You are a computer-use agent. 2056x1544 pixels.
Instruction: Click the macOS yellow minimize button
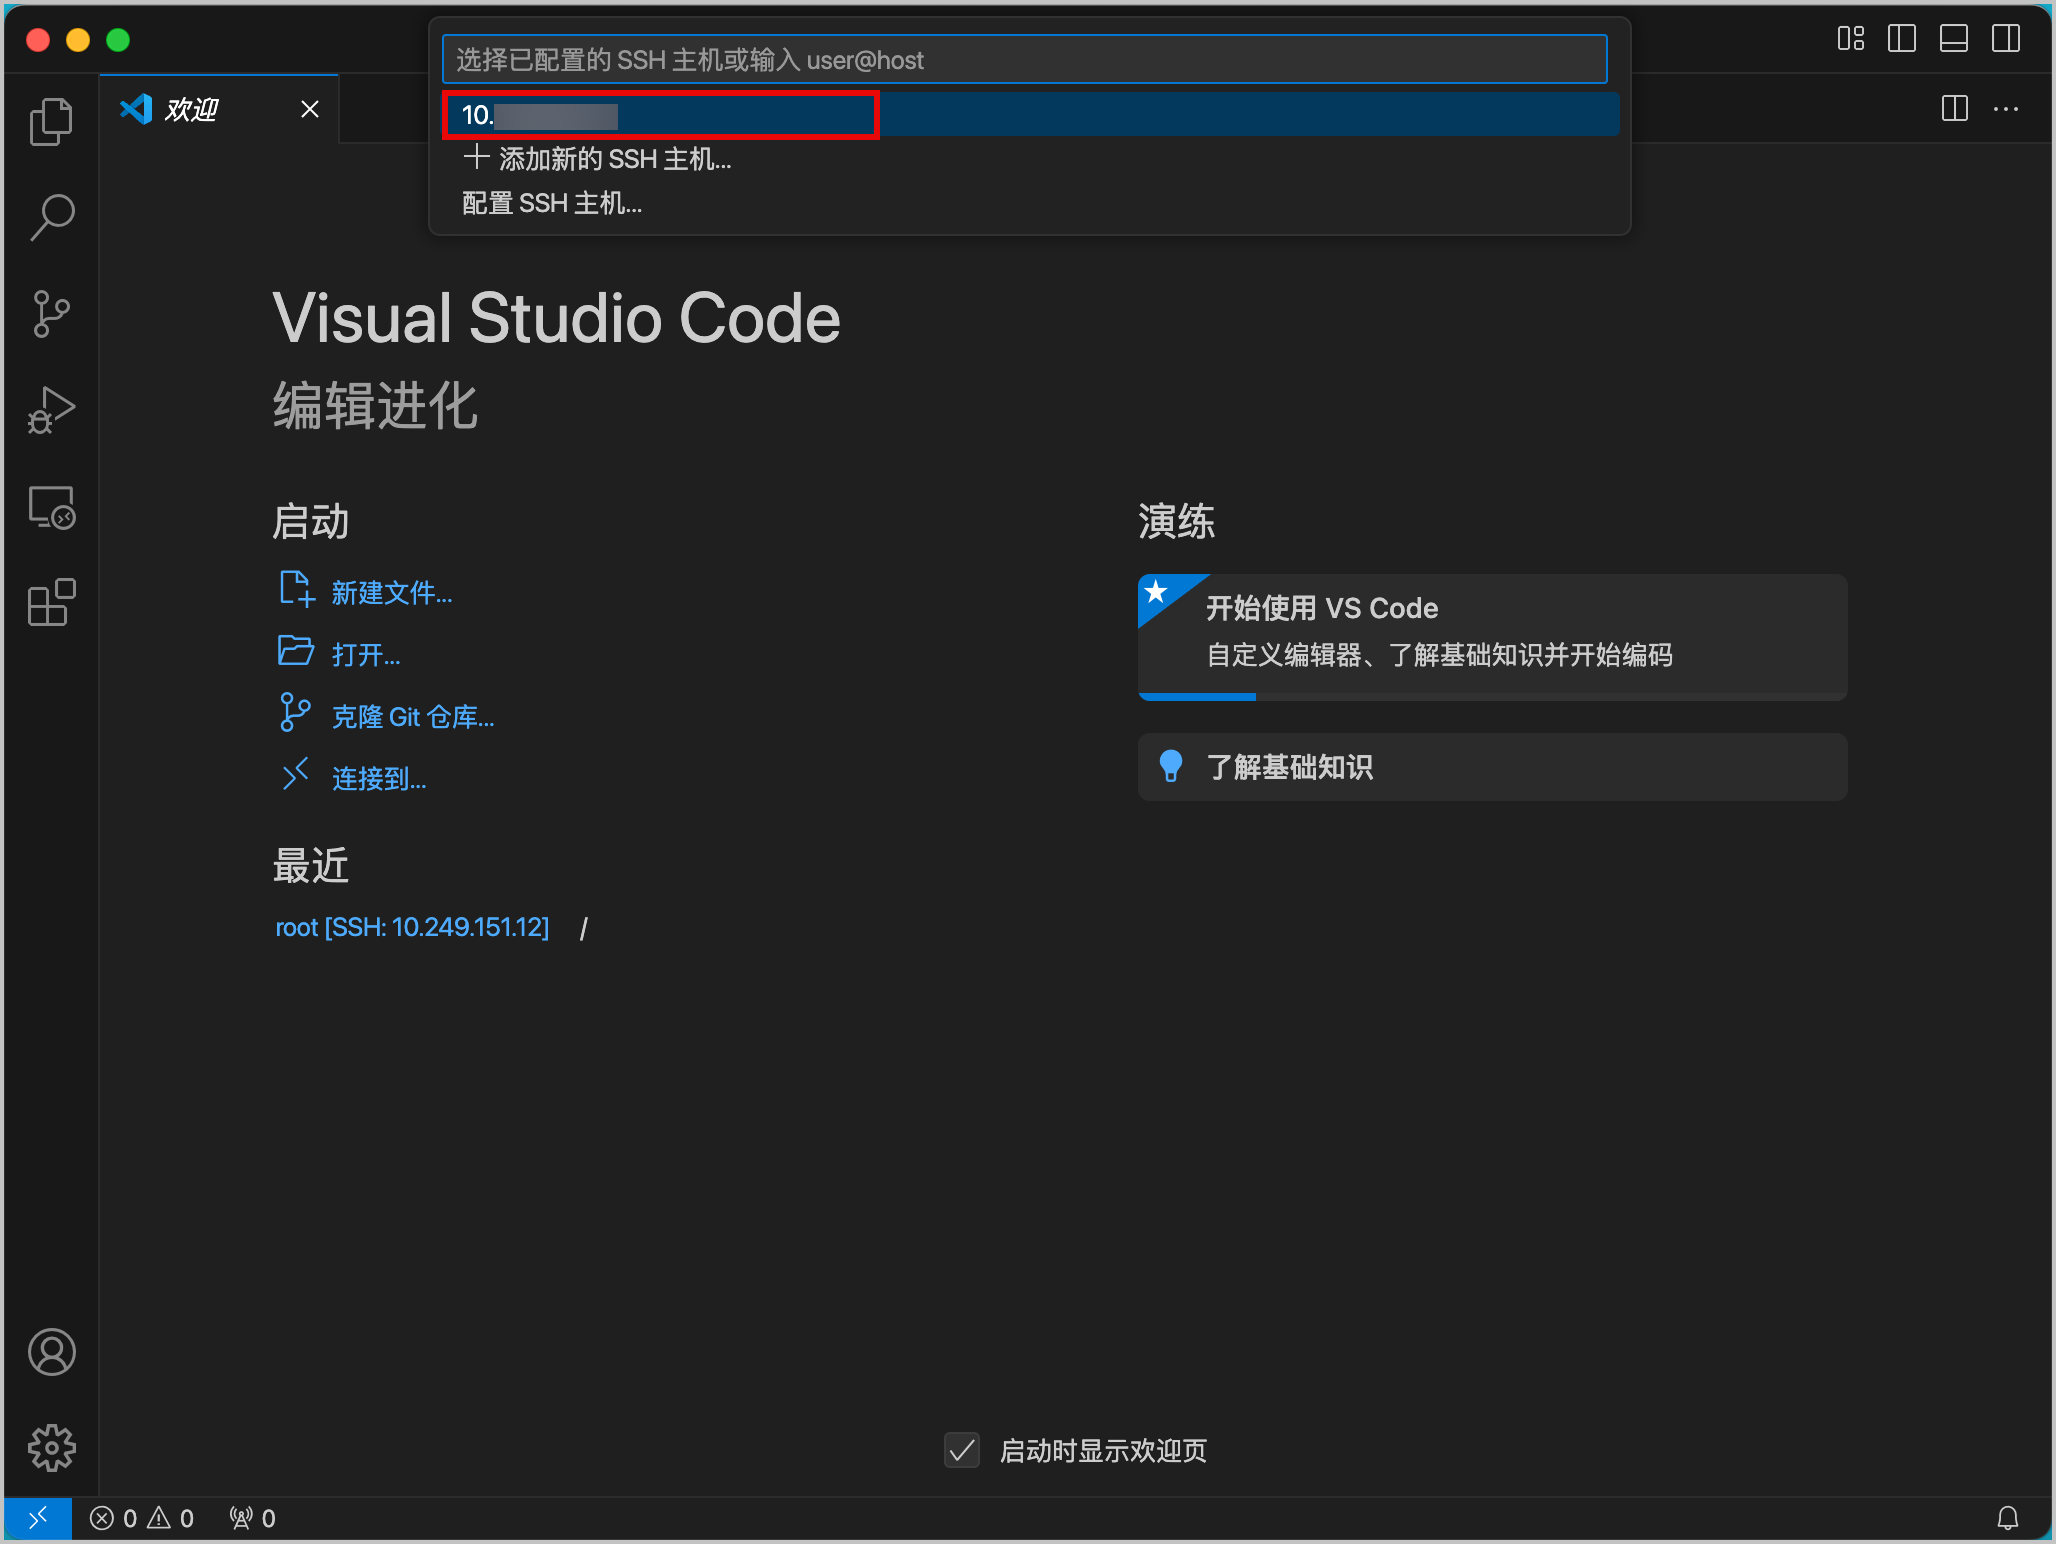(78, 40)
